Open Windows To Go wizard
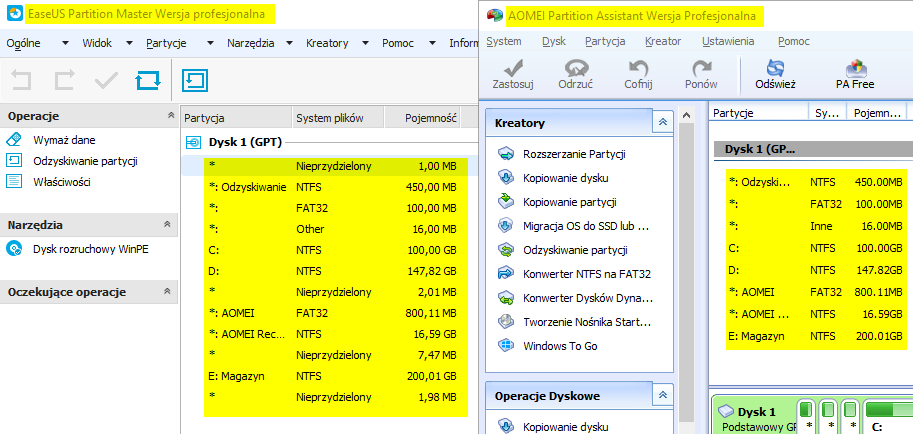The width and height of the screenshot is (913, 434). pos(561,346)
